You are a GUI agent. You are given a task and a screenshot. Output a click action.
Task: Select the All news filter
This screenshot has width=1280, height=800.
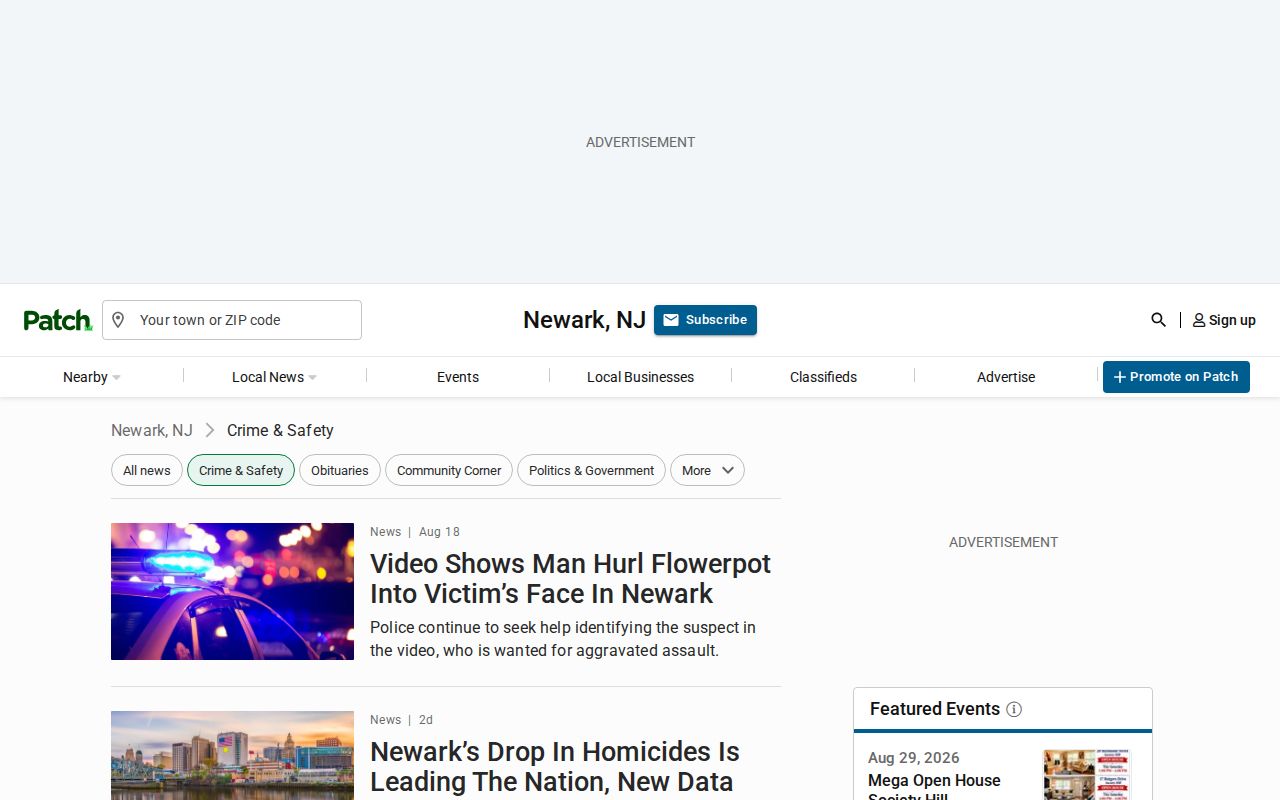147,470
